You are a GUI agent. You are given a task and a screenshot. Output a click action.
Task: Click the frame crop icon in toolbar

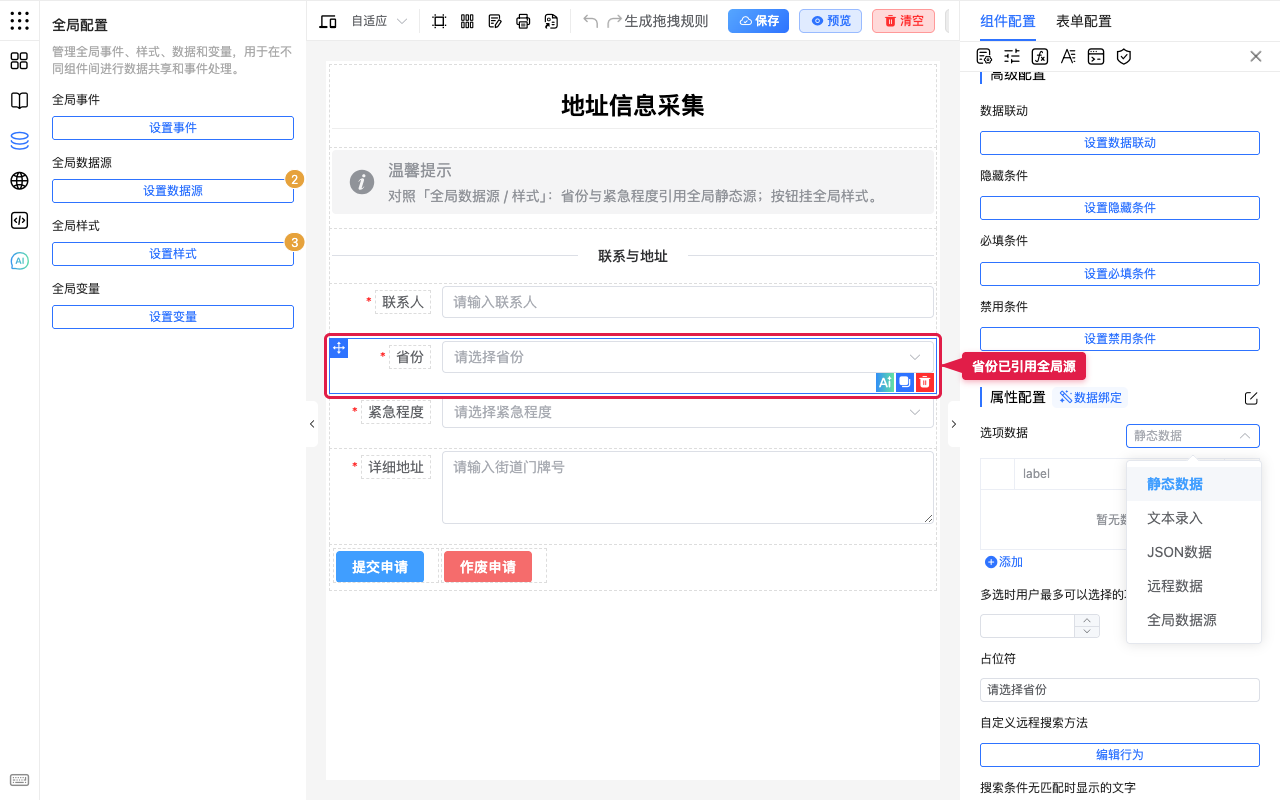439,21
